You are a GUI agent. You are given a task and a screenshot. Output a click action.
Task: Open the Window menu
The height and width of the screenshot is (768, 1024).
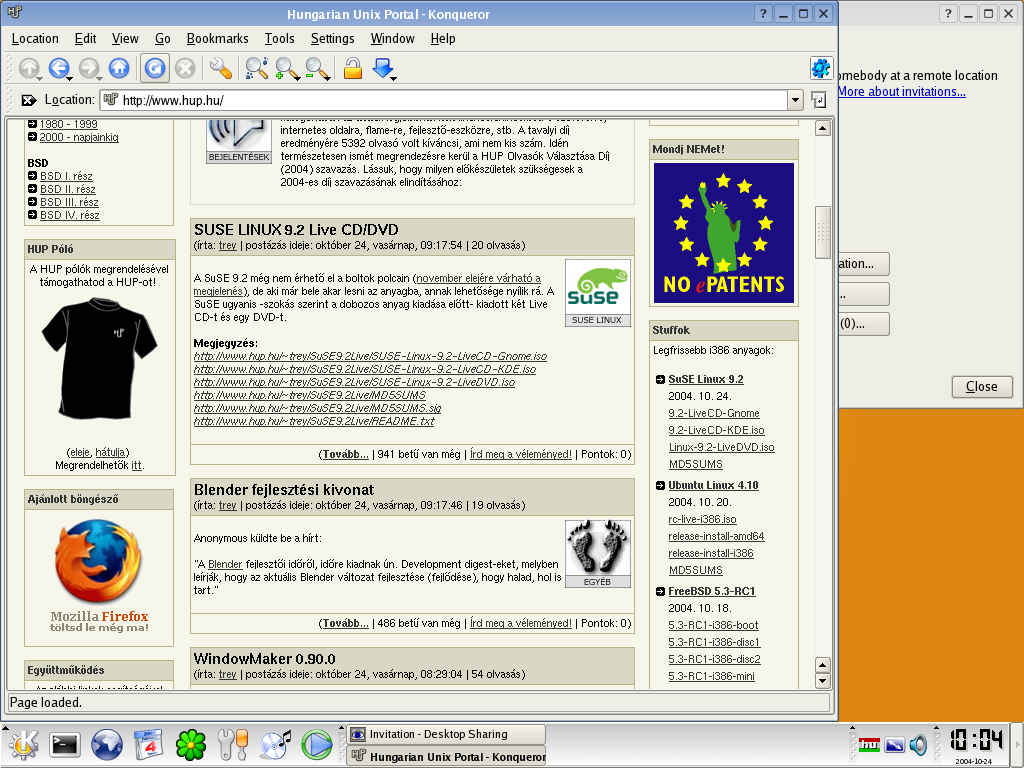point(392,39)
